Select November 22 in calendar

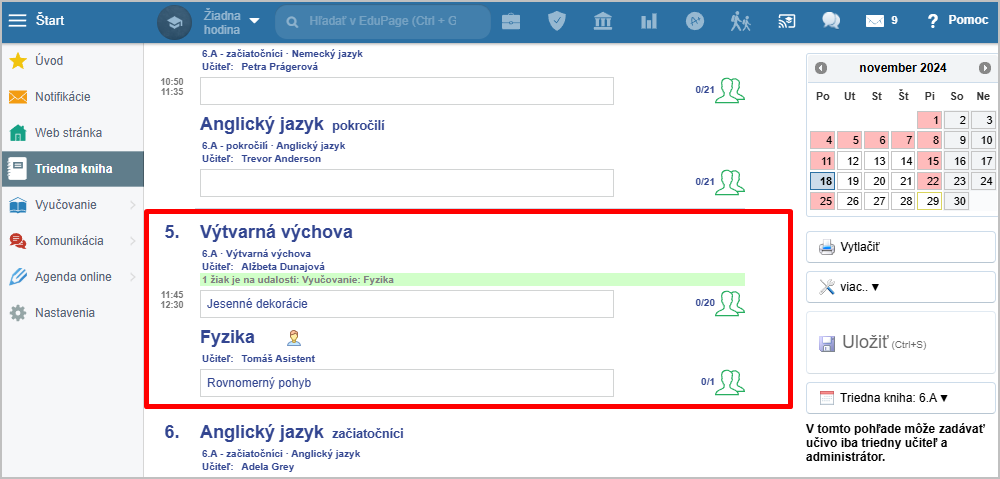click(x=929, y=181)
